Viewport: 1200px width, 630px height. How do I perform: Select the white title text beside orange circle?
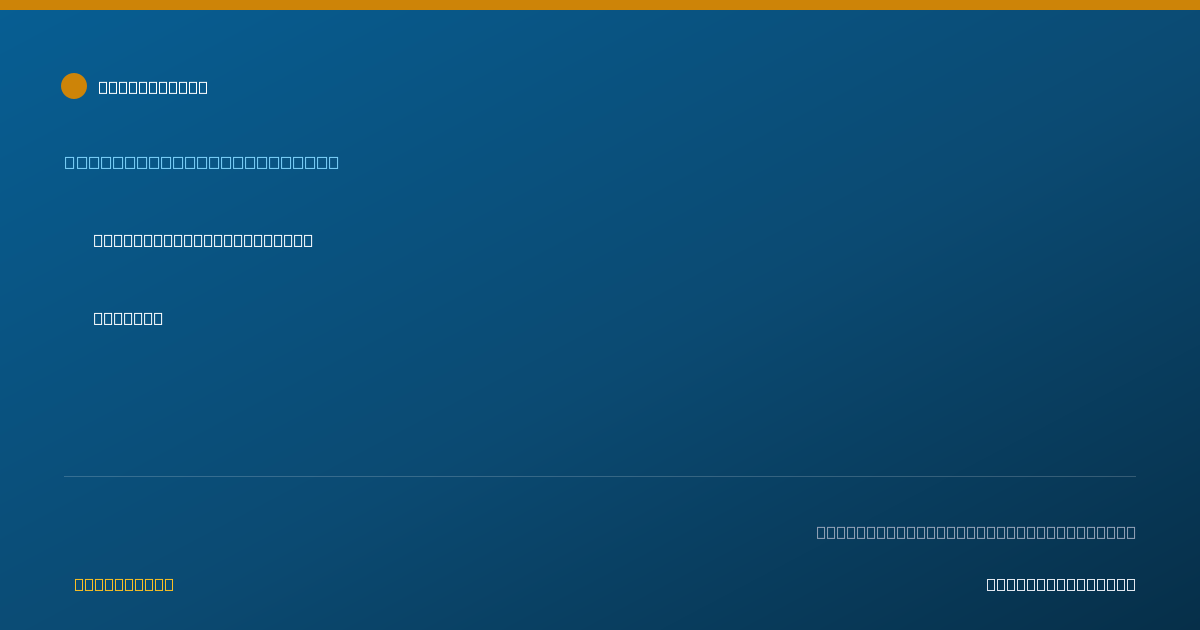pyautogui.click(x=153, y=87)
